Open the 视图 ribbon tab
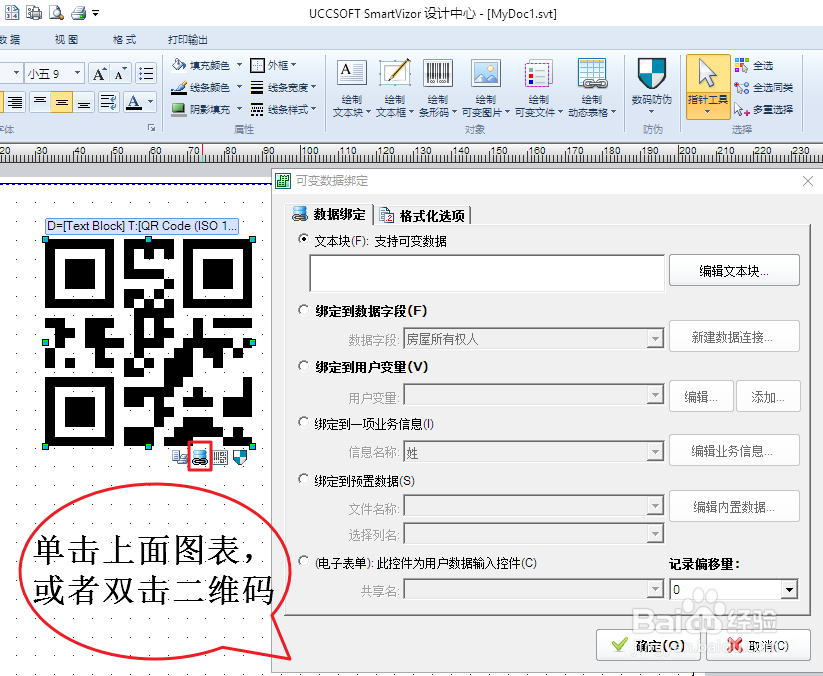The width and height of the screenshot is (823, 676). 66,39
